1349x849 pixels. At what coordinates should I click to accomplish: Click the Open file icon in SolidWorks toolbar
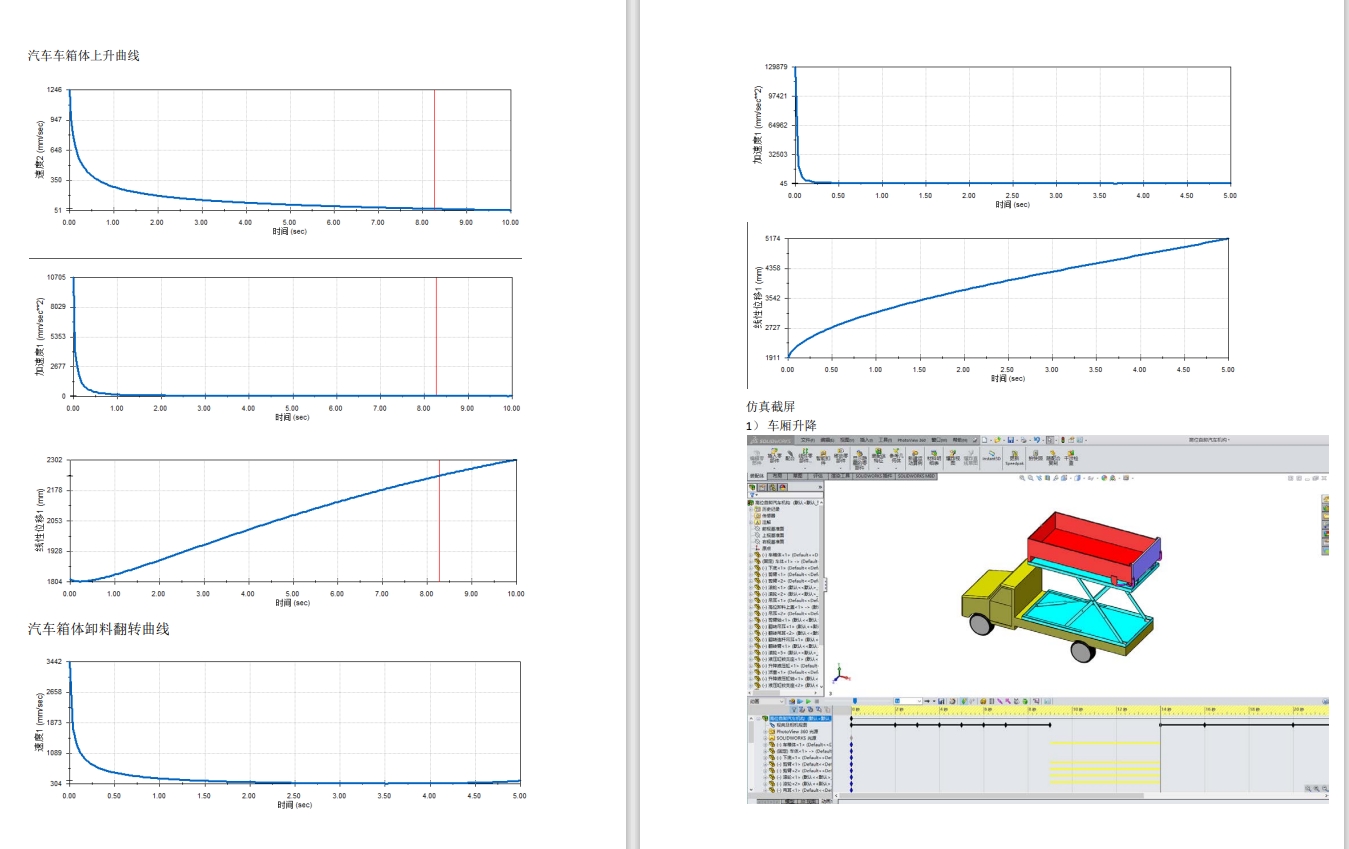point(997,440)
